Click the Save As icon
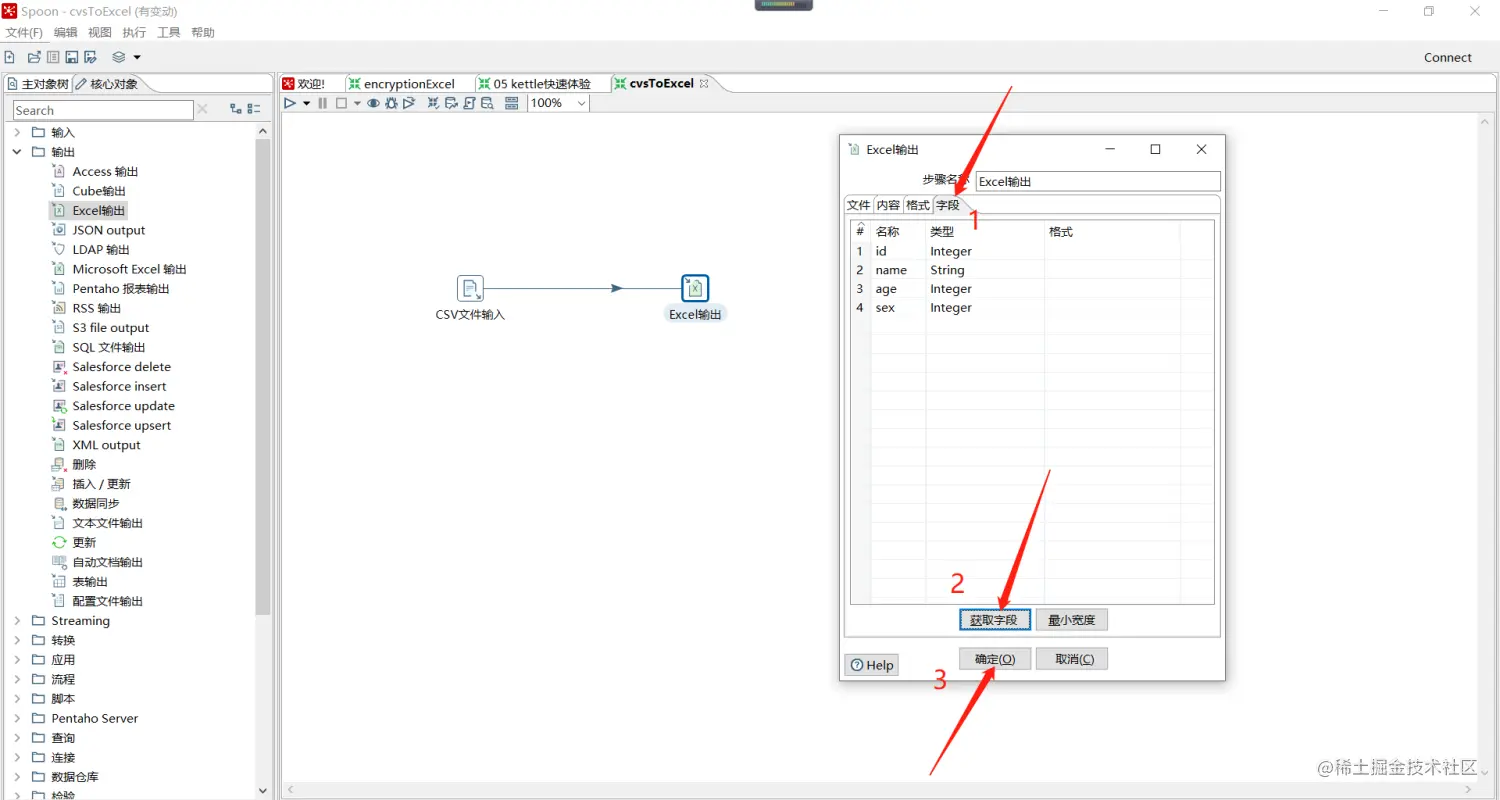This screenshot has height=800, width=1500. pos(91,57)
